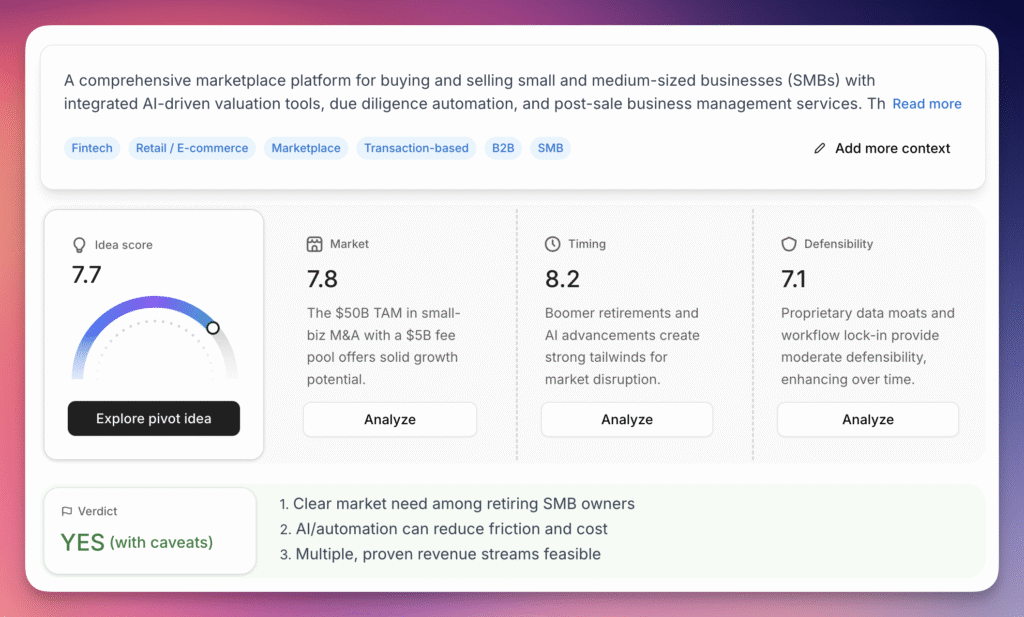Click the Timing clock icon
This screenshot has height=617, width=1024.
pos(552,244)
